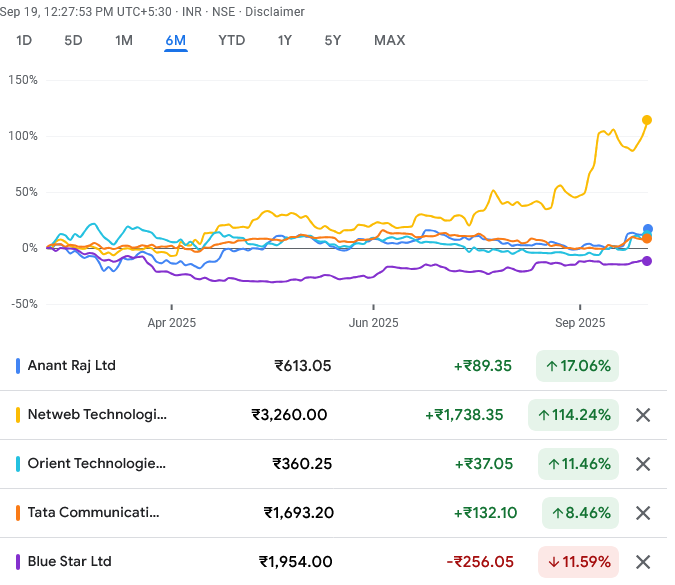The image size is (675, 585).
Task: Open the Disclaimer link
Action: pyautogui.click(x=275, y=12)
